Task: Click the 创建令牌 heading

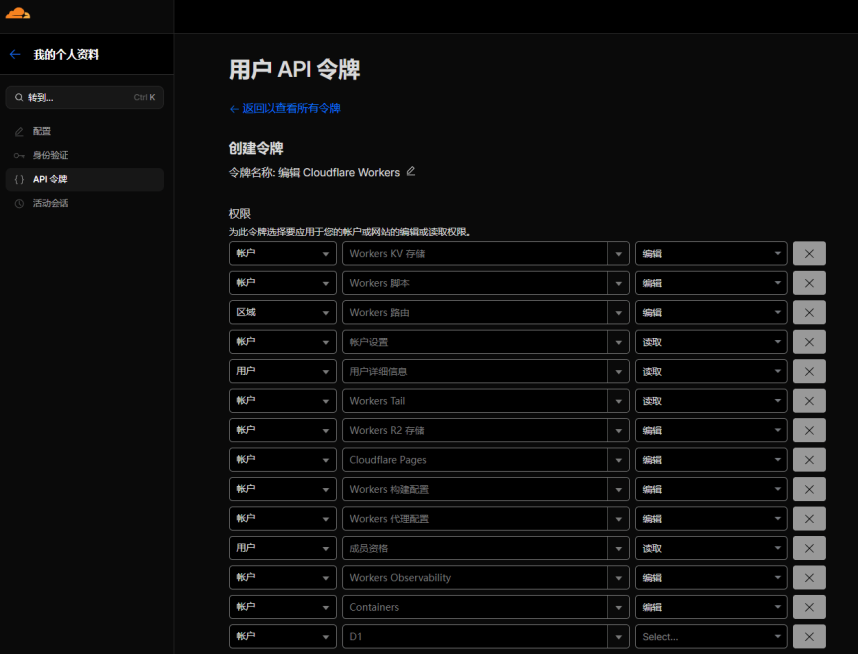Action: point(256,148)
